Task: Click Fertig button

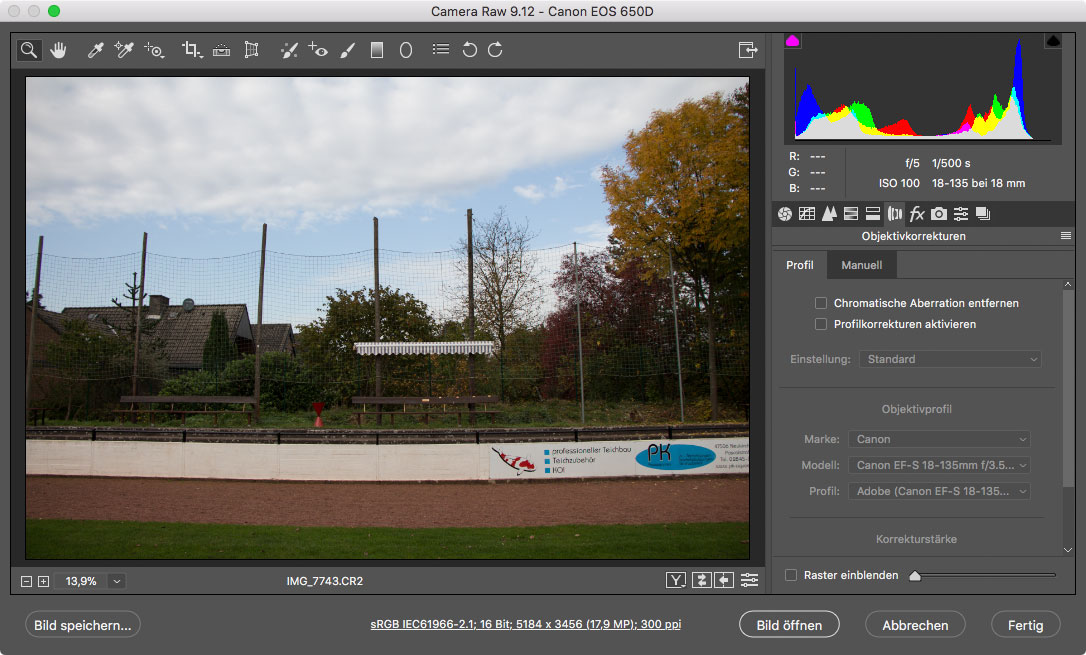Action: tap(1026, 625)
